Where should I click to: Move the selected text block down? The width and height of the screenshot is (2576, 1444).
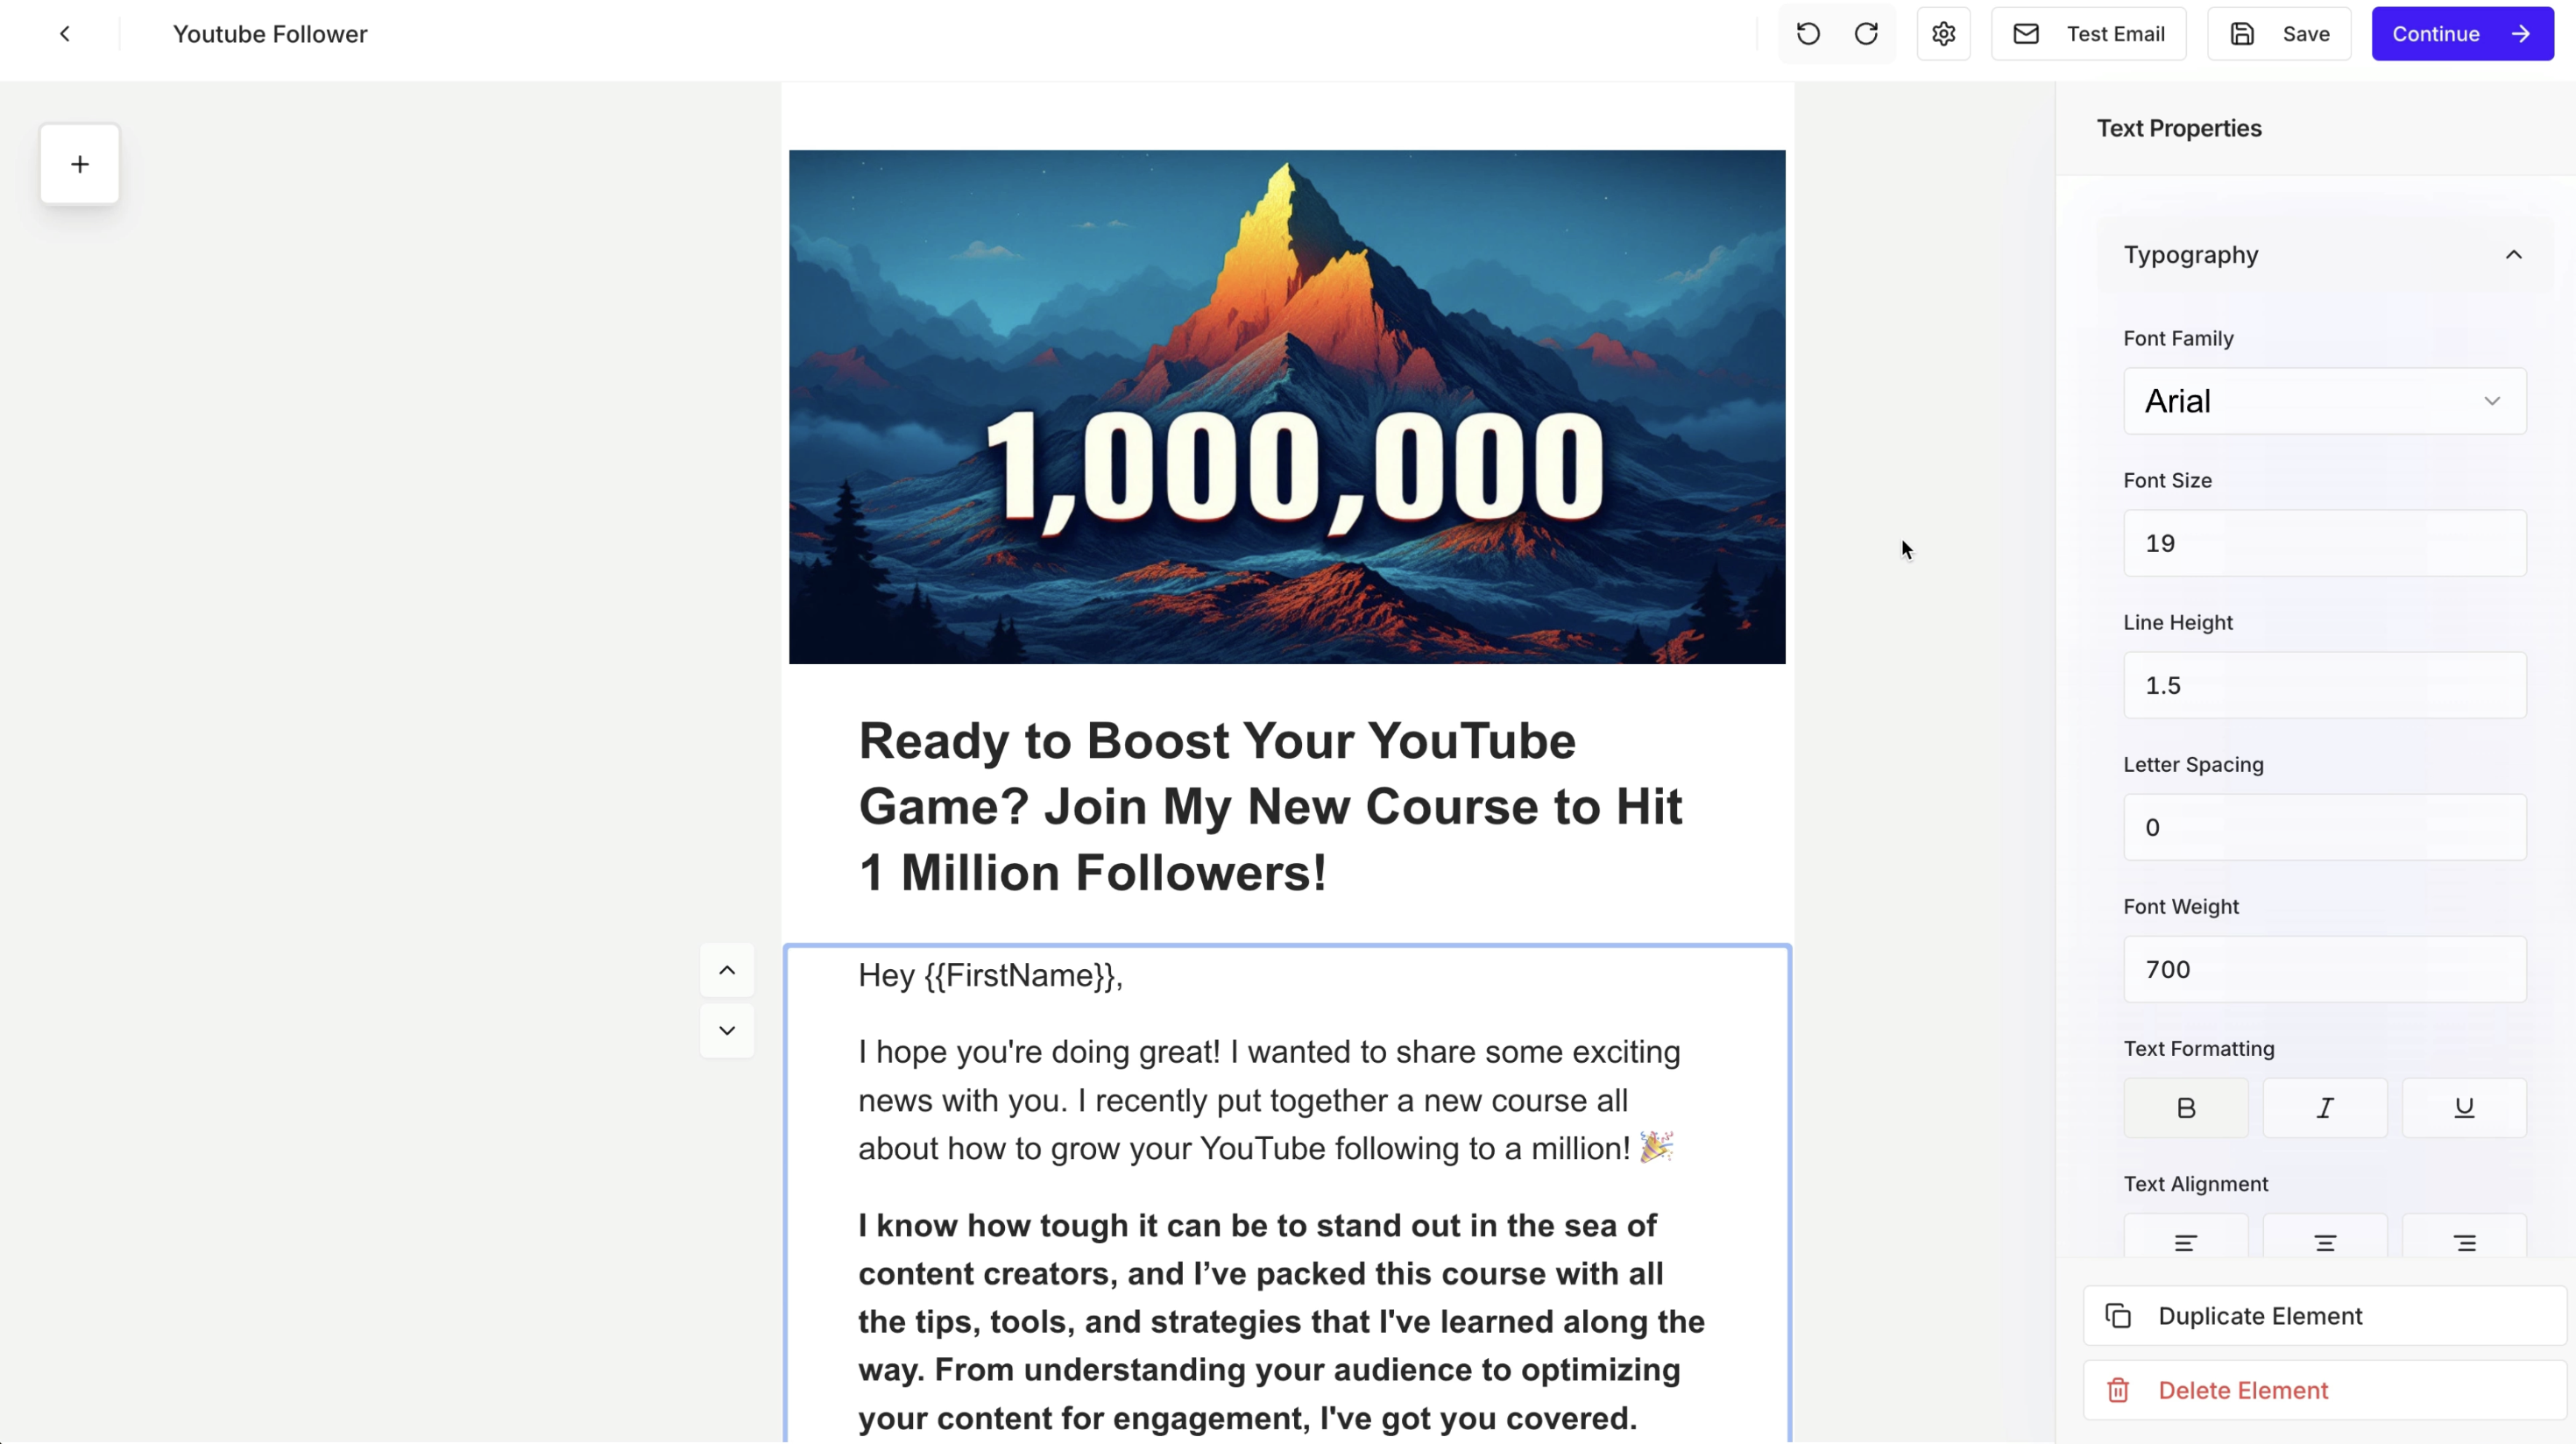[727, 1030]
